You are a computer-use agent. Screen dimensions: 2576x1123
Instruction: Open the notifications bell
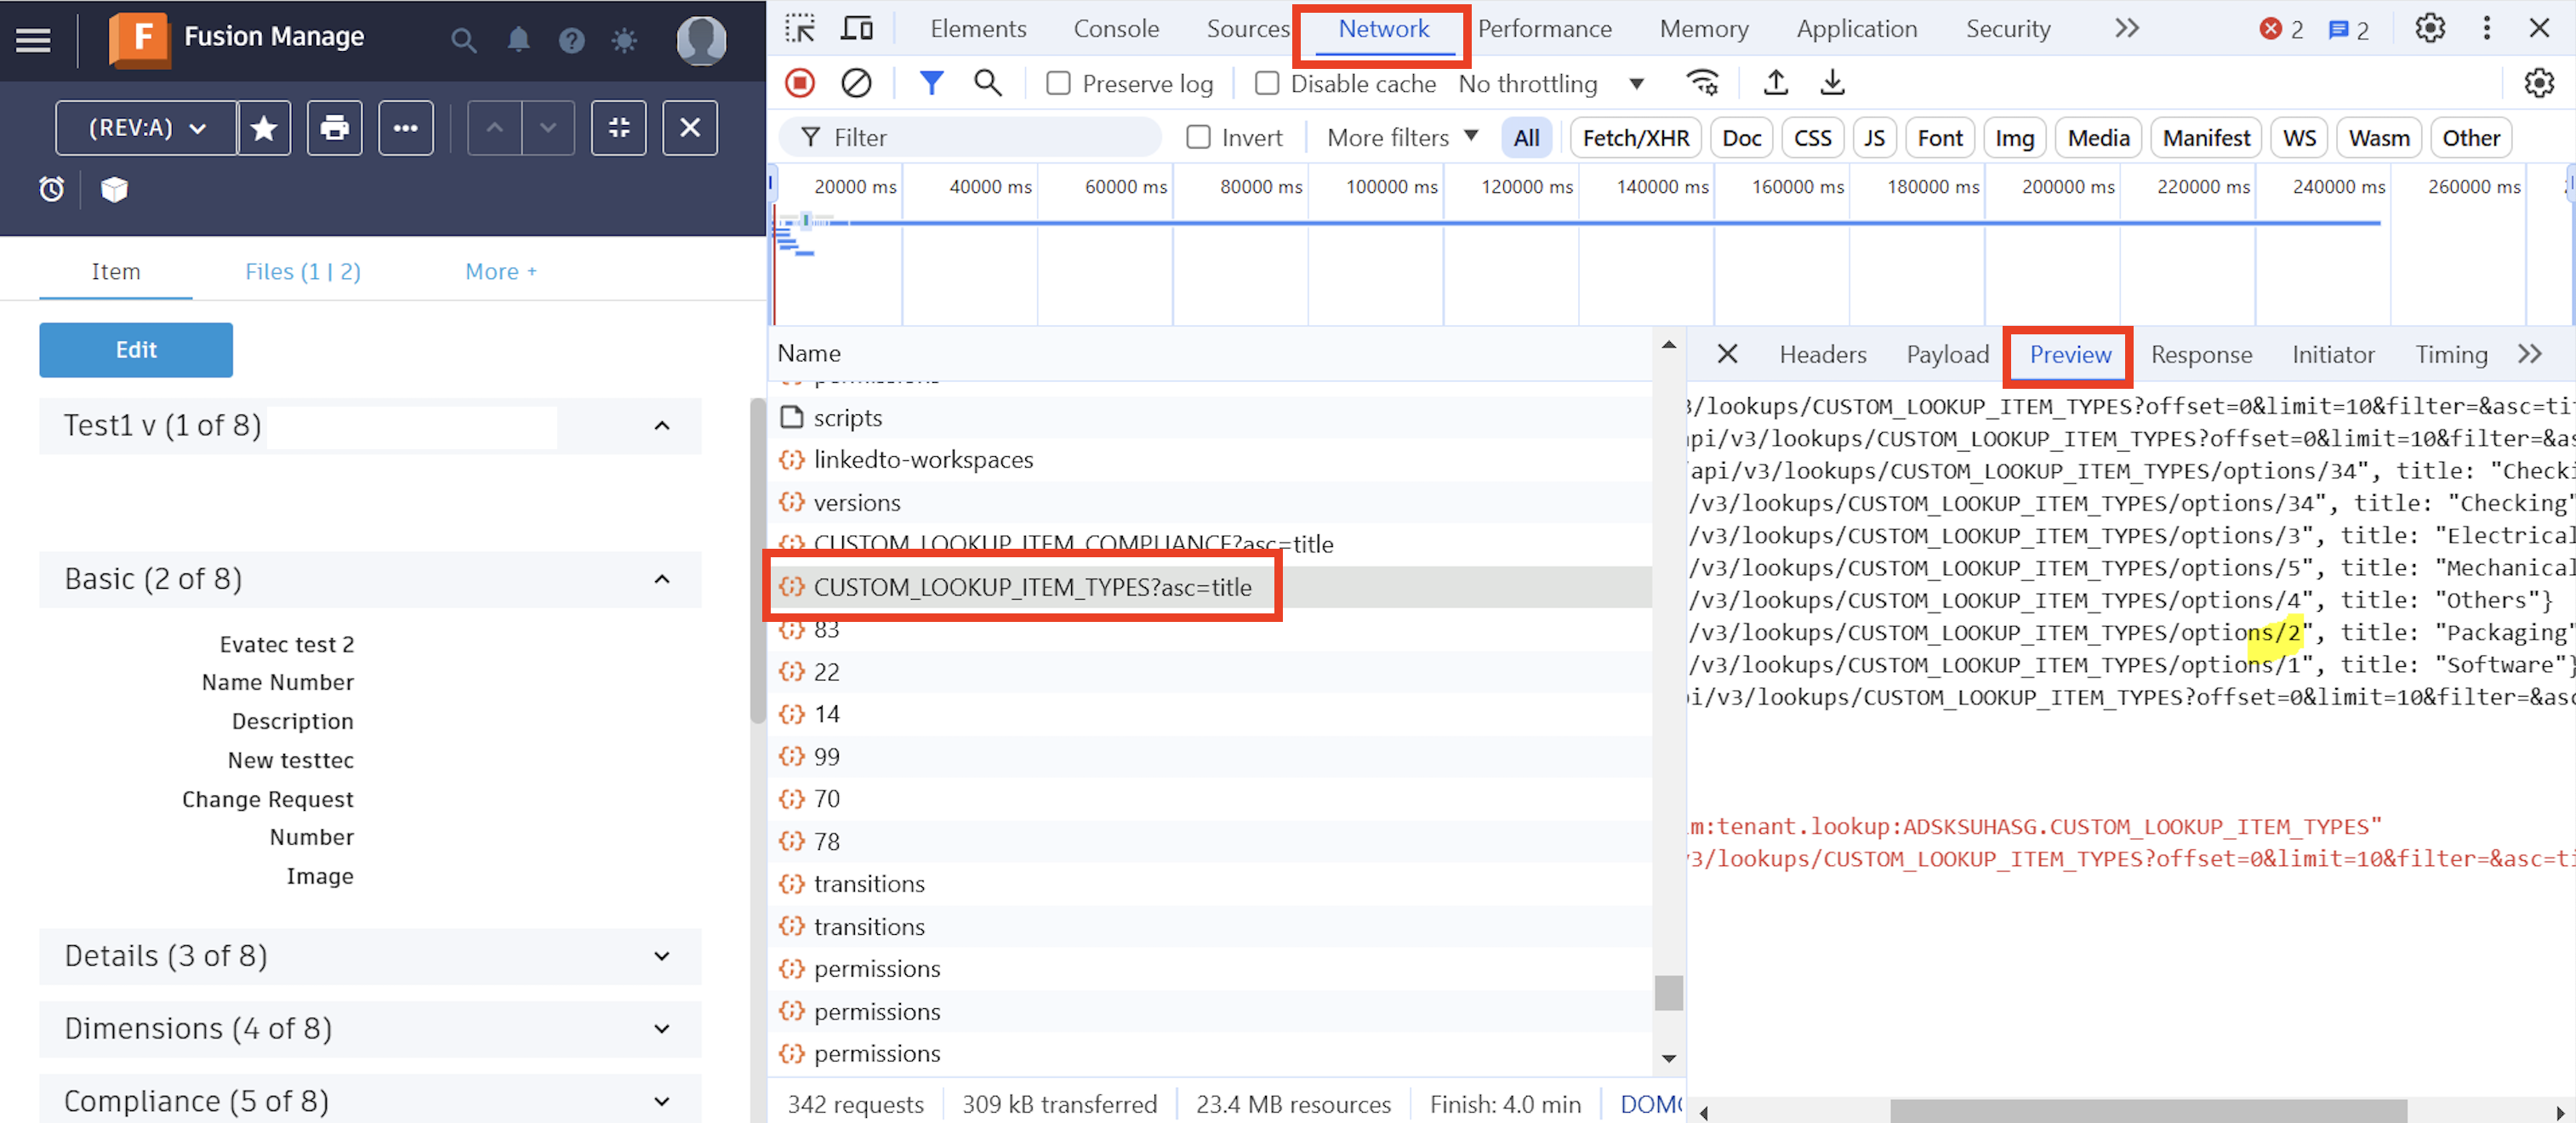(x=518, y=40)
